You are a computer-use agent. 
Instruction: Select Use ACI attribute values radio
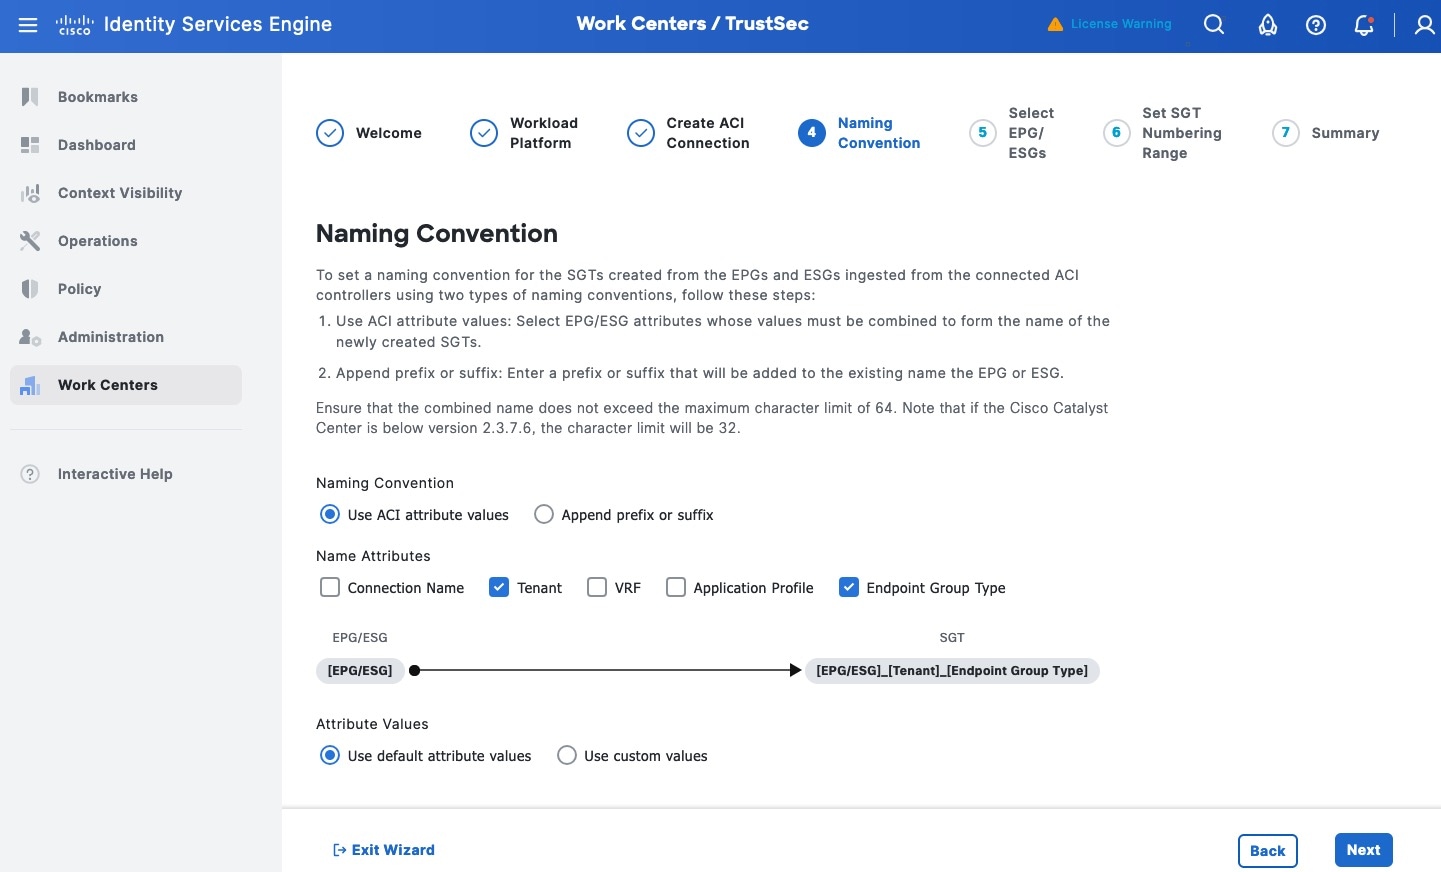(x=330, y=515)
